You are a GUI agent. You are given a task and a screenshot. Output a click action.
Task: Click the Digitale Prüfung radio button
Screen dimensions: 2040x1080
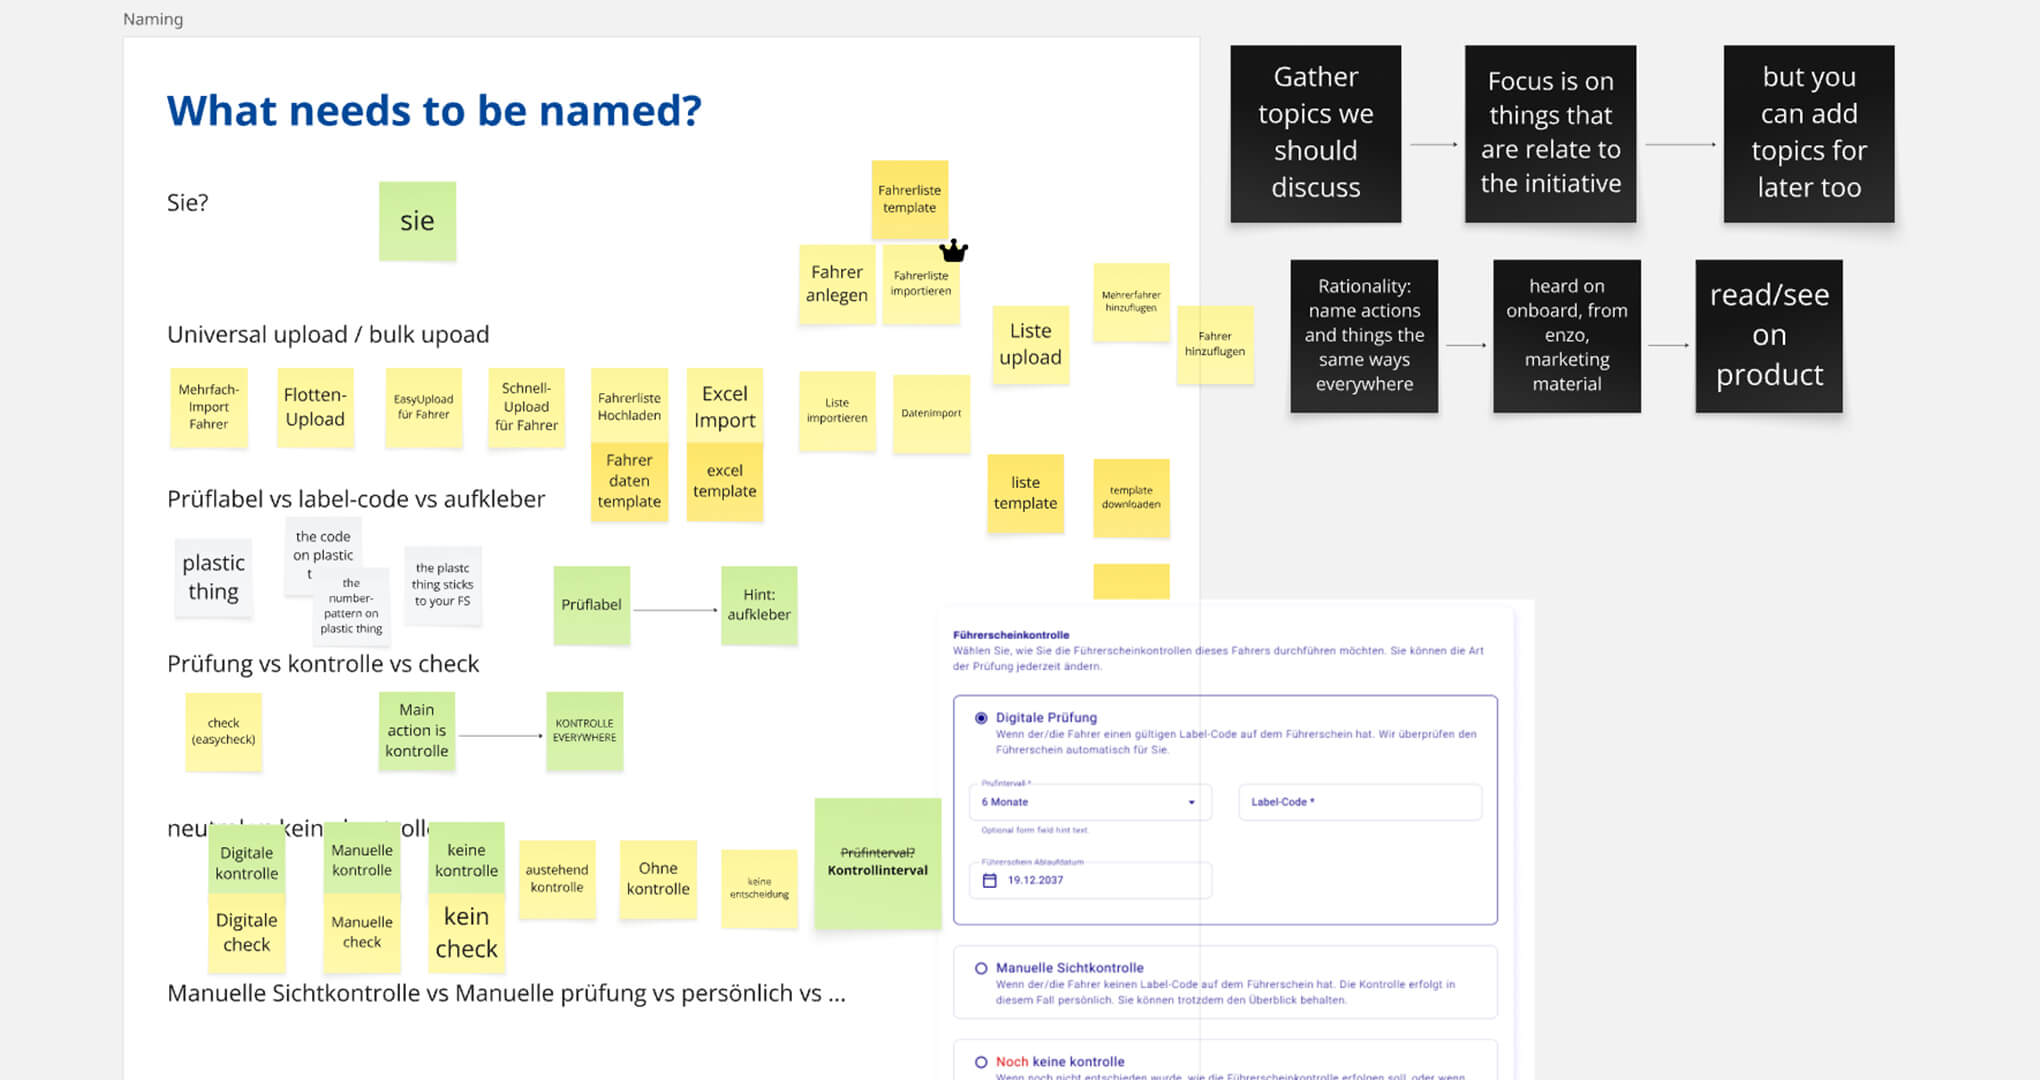[x=980, y=716]
